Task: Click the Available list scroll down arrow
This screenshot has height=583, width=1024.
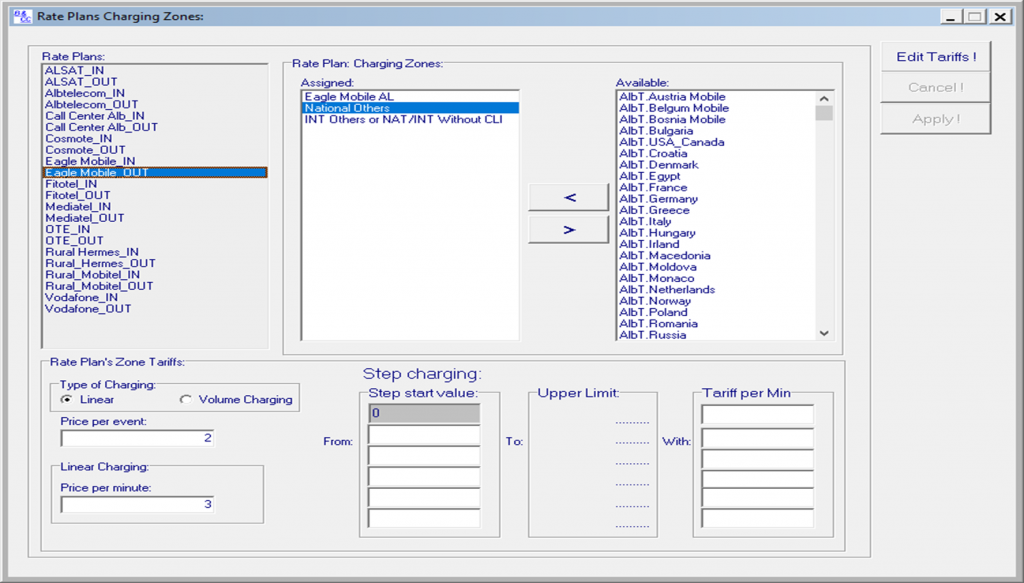Action: (824, 333)
